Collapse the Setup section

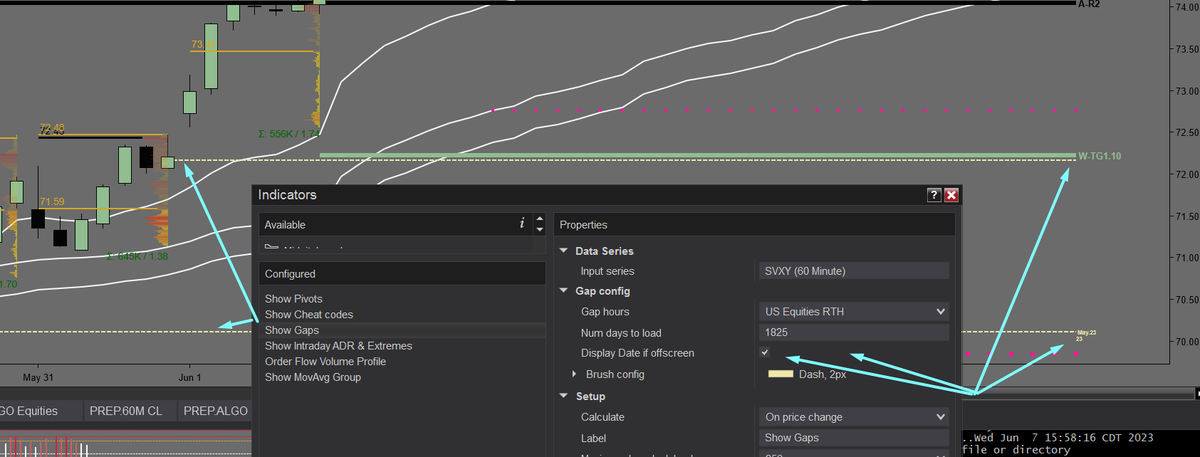pos(566,396)
